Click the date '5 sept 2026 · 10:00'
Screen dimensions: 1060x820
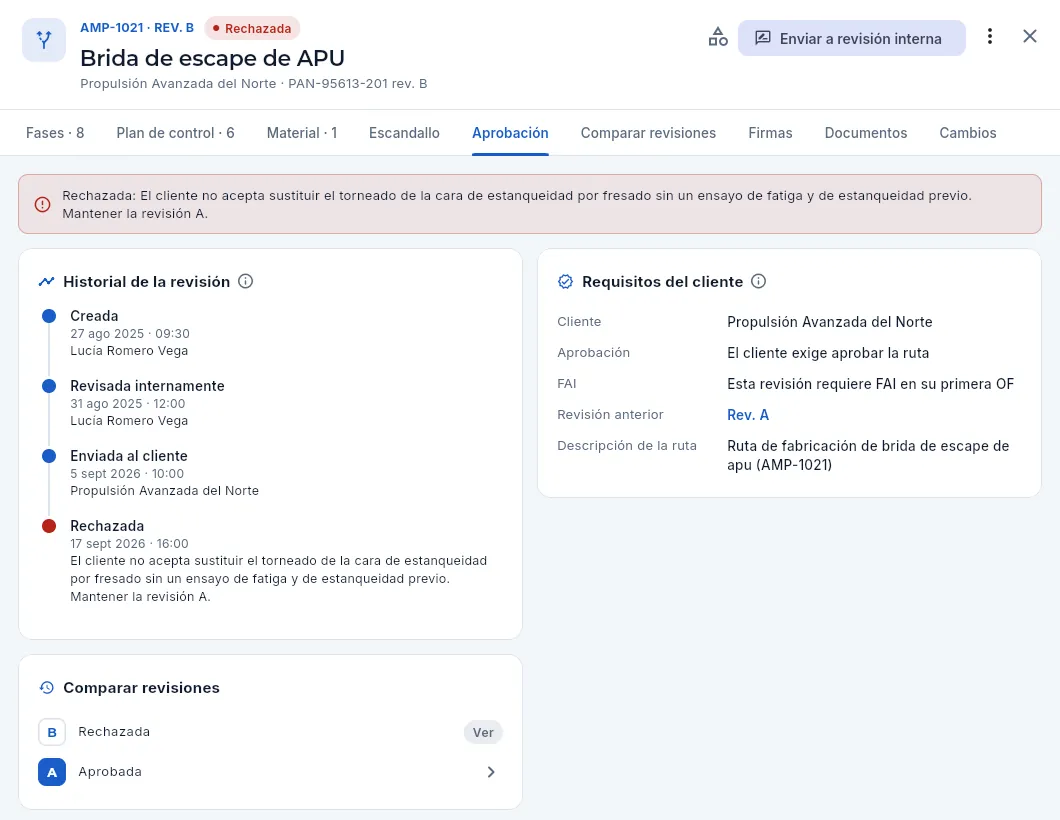[x=127, y=473]
